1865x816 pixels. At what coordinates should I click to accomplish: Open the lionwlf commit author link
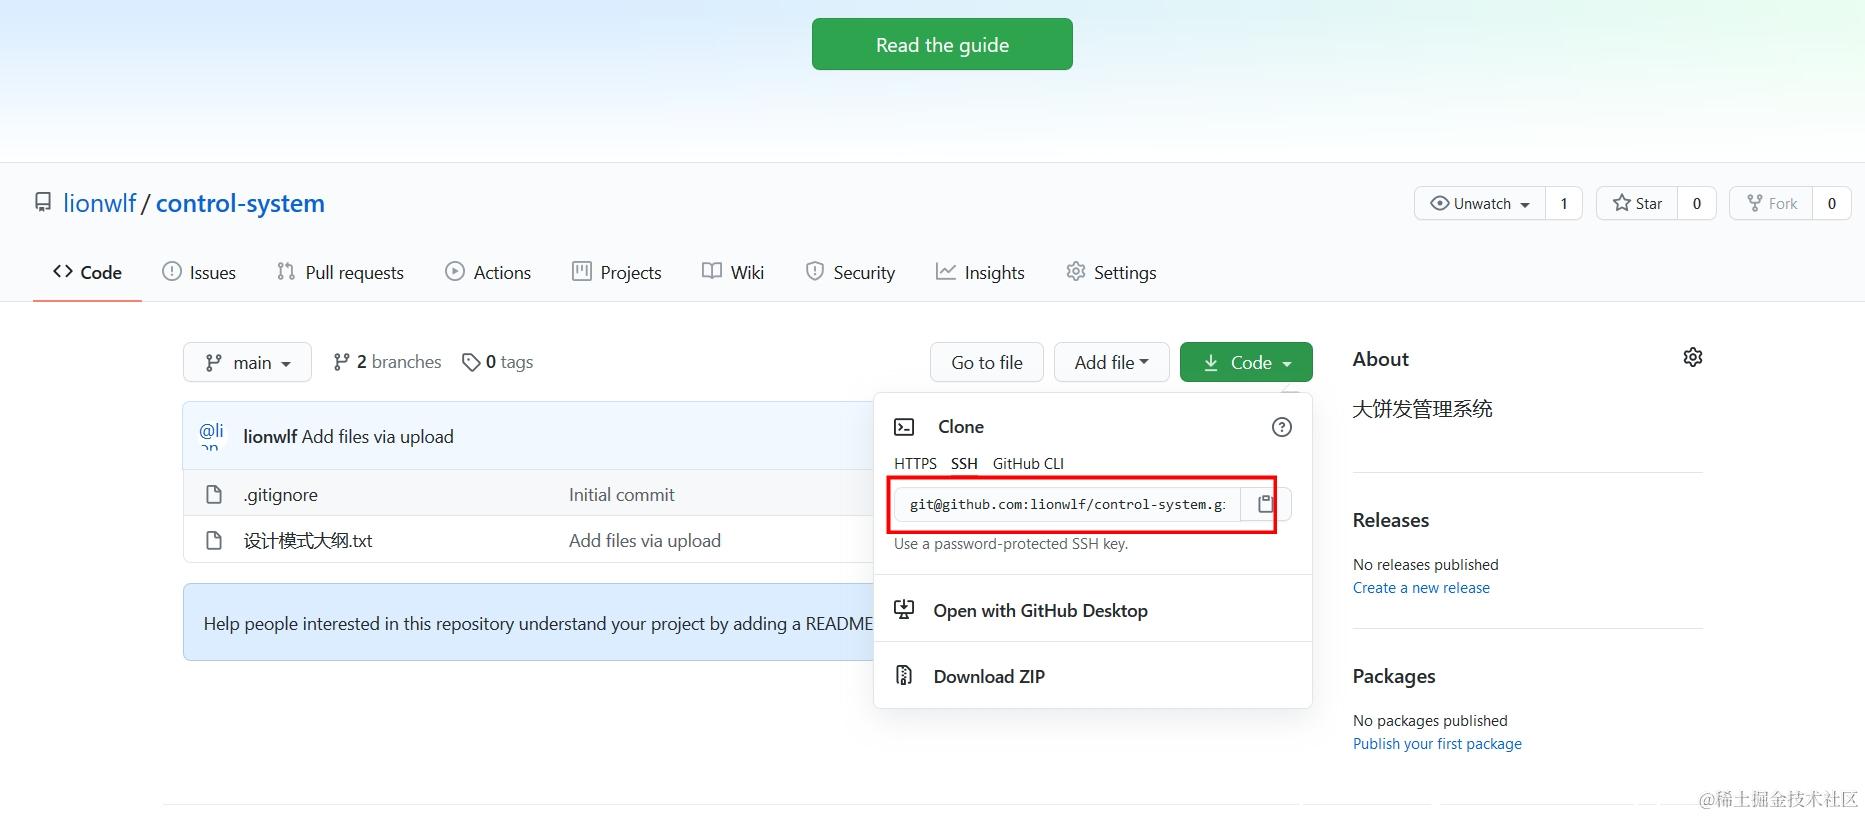(x=270, y=436)
